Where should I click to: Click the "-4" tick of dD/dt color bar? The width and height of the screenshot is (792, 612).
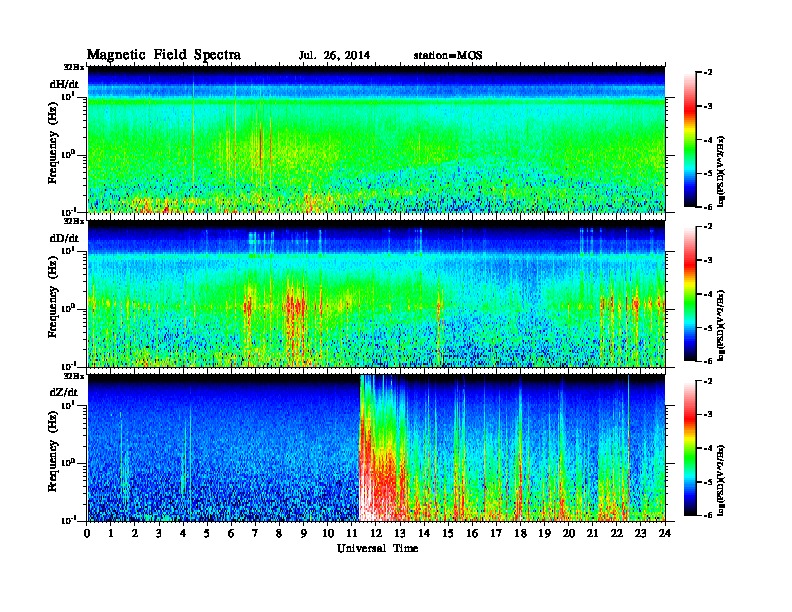tap(708, 294)
